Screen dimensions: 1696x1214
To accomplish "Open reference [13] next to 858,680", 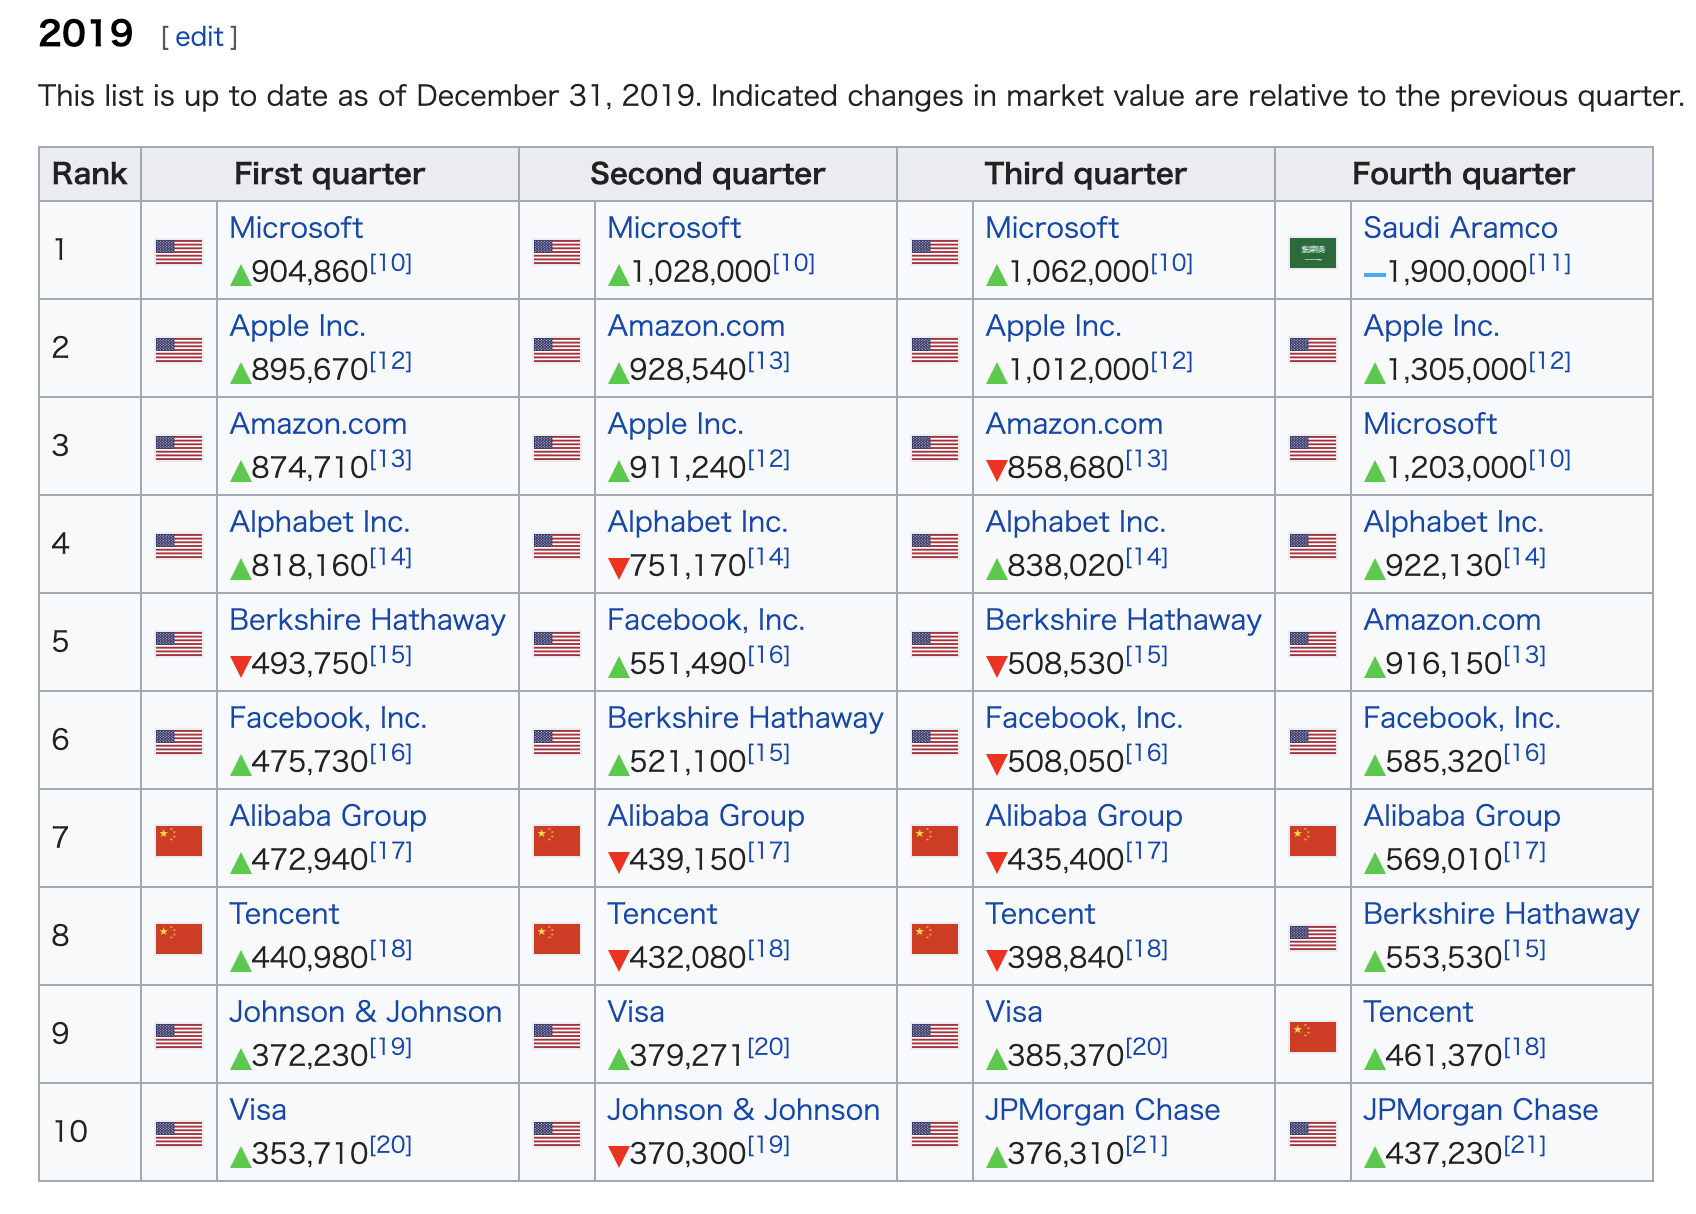I will 1147,459.
